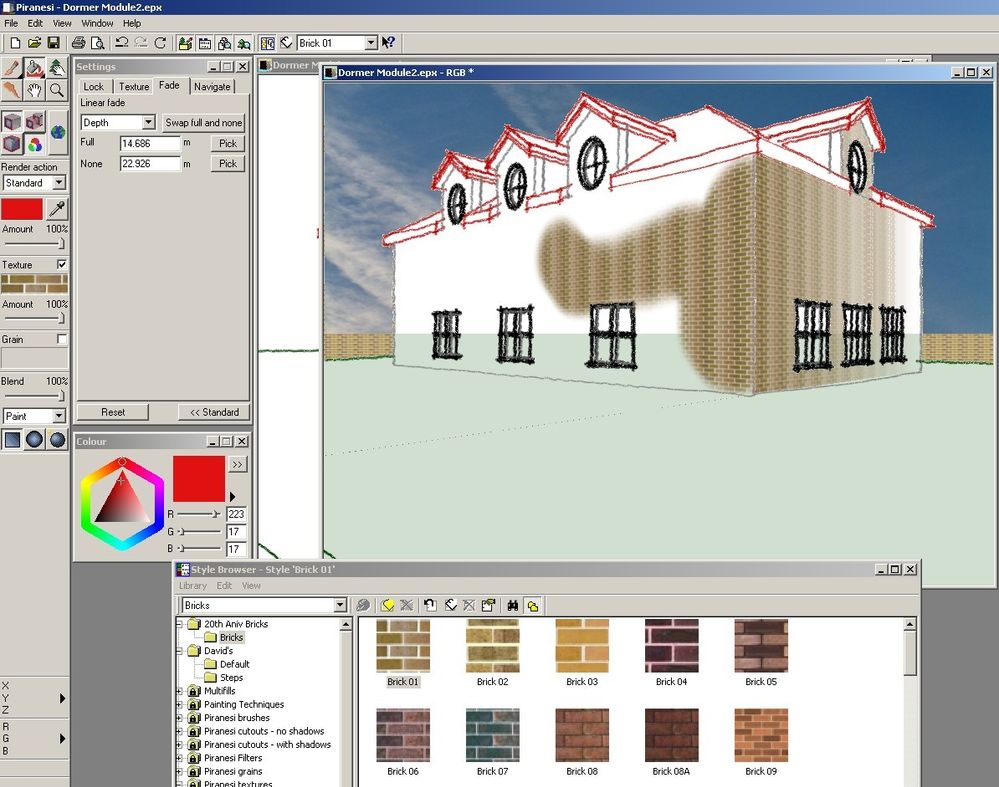Select the hand pan tool
This screenshot has width=999, height=787.
(34, 90)
